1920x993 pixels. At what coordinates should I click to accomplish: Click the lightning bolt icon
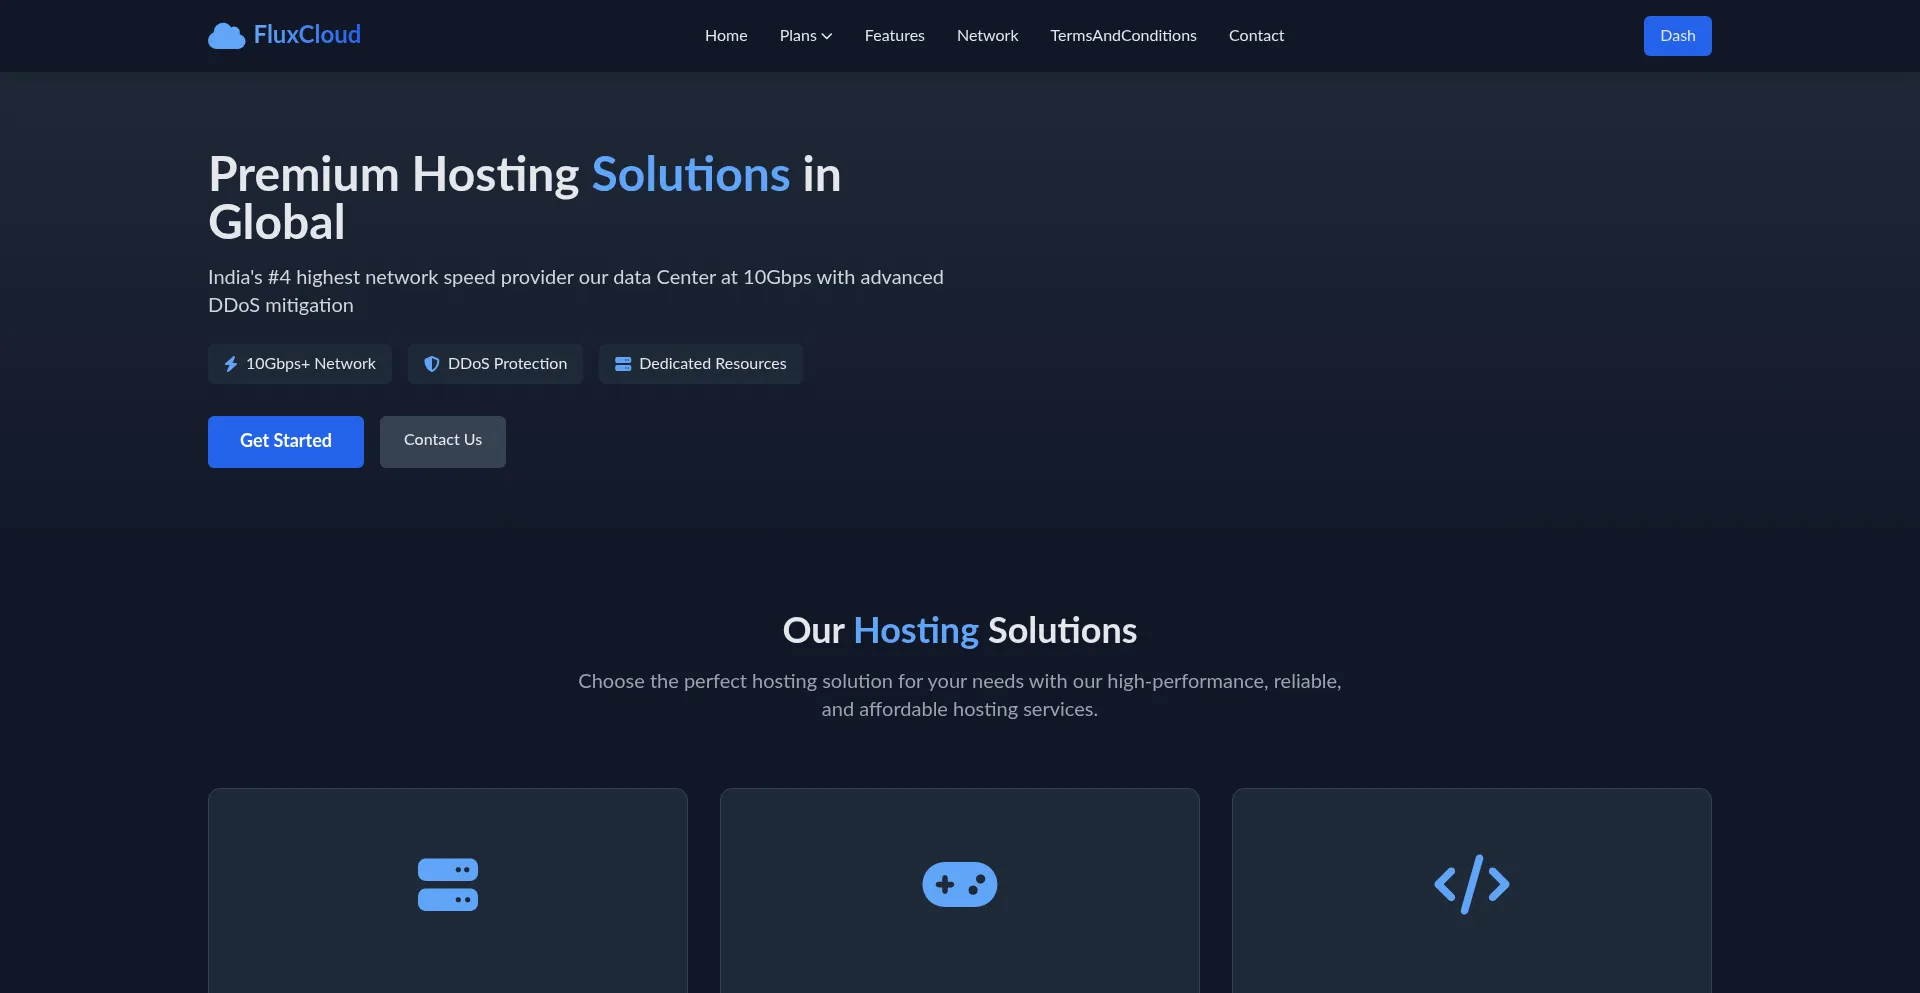click(x=231, y=364)
